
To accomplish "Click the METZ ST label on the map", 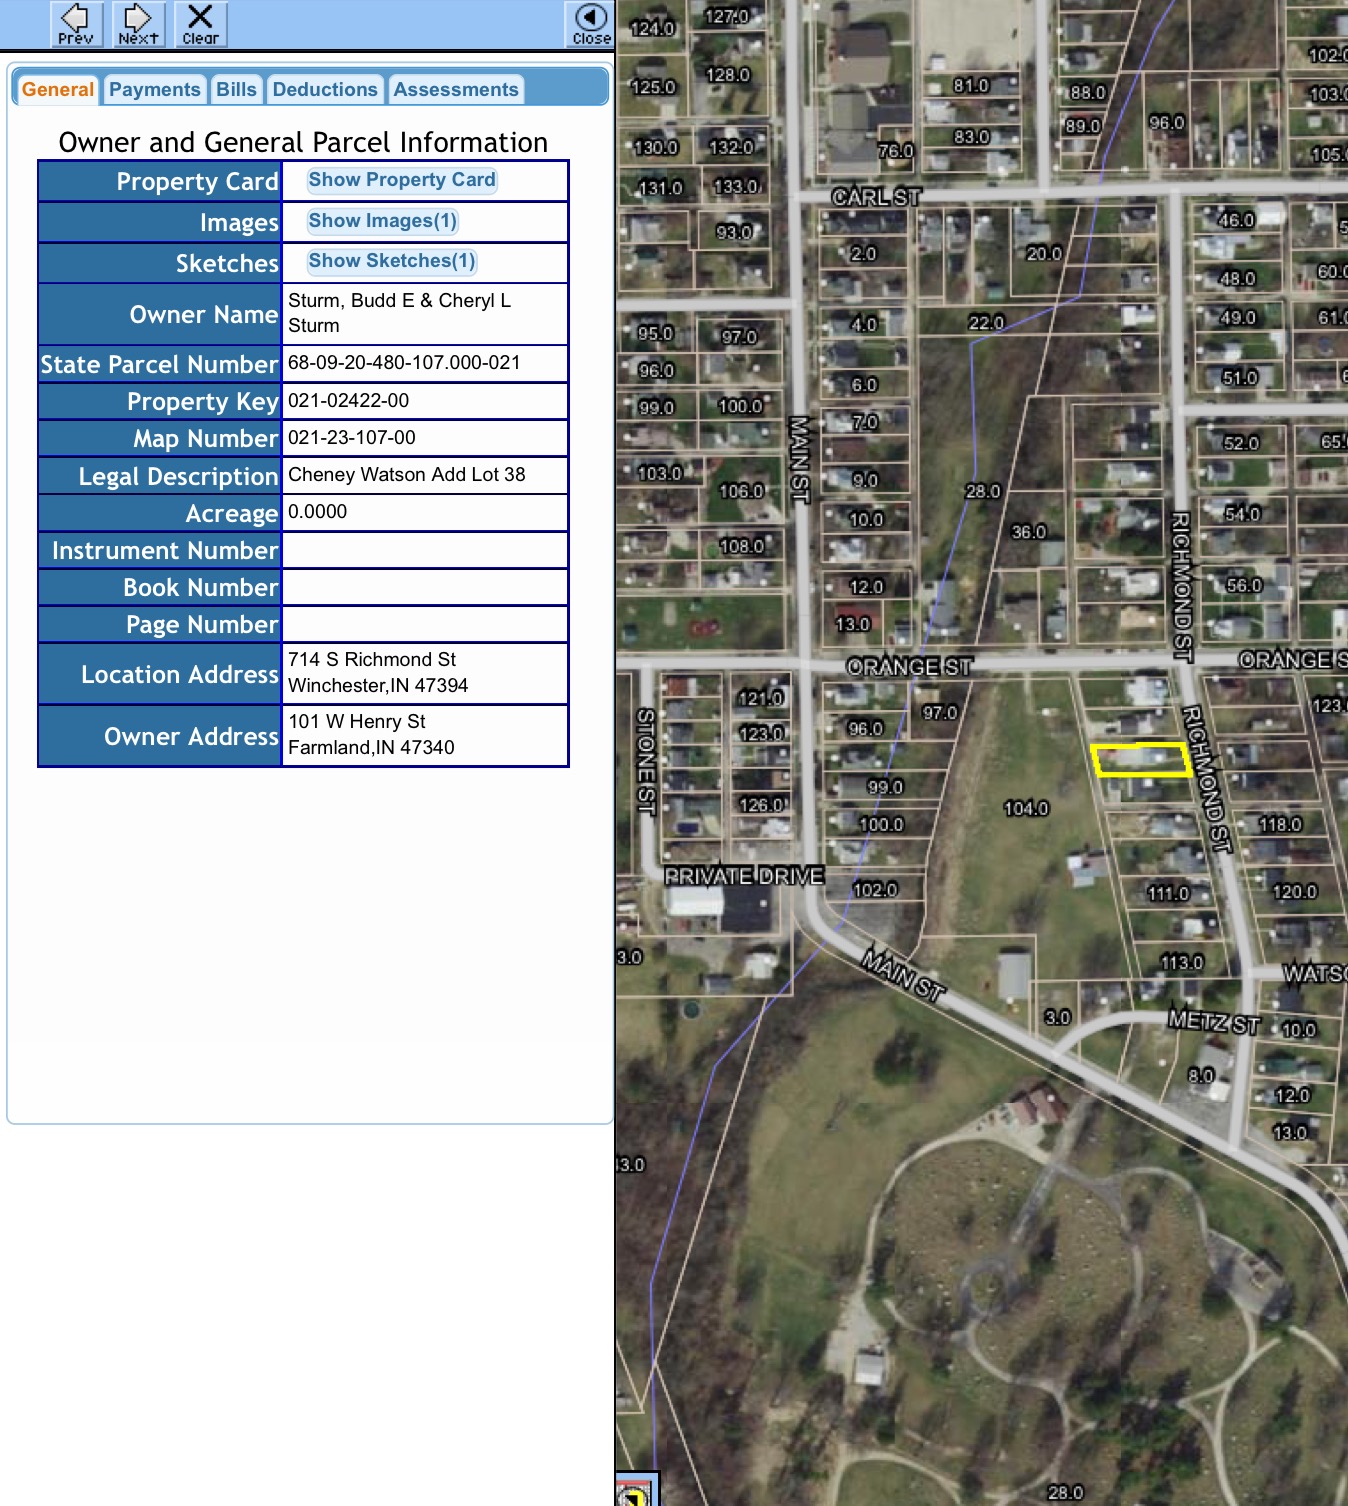I will point(1214,1022).
